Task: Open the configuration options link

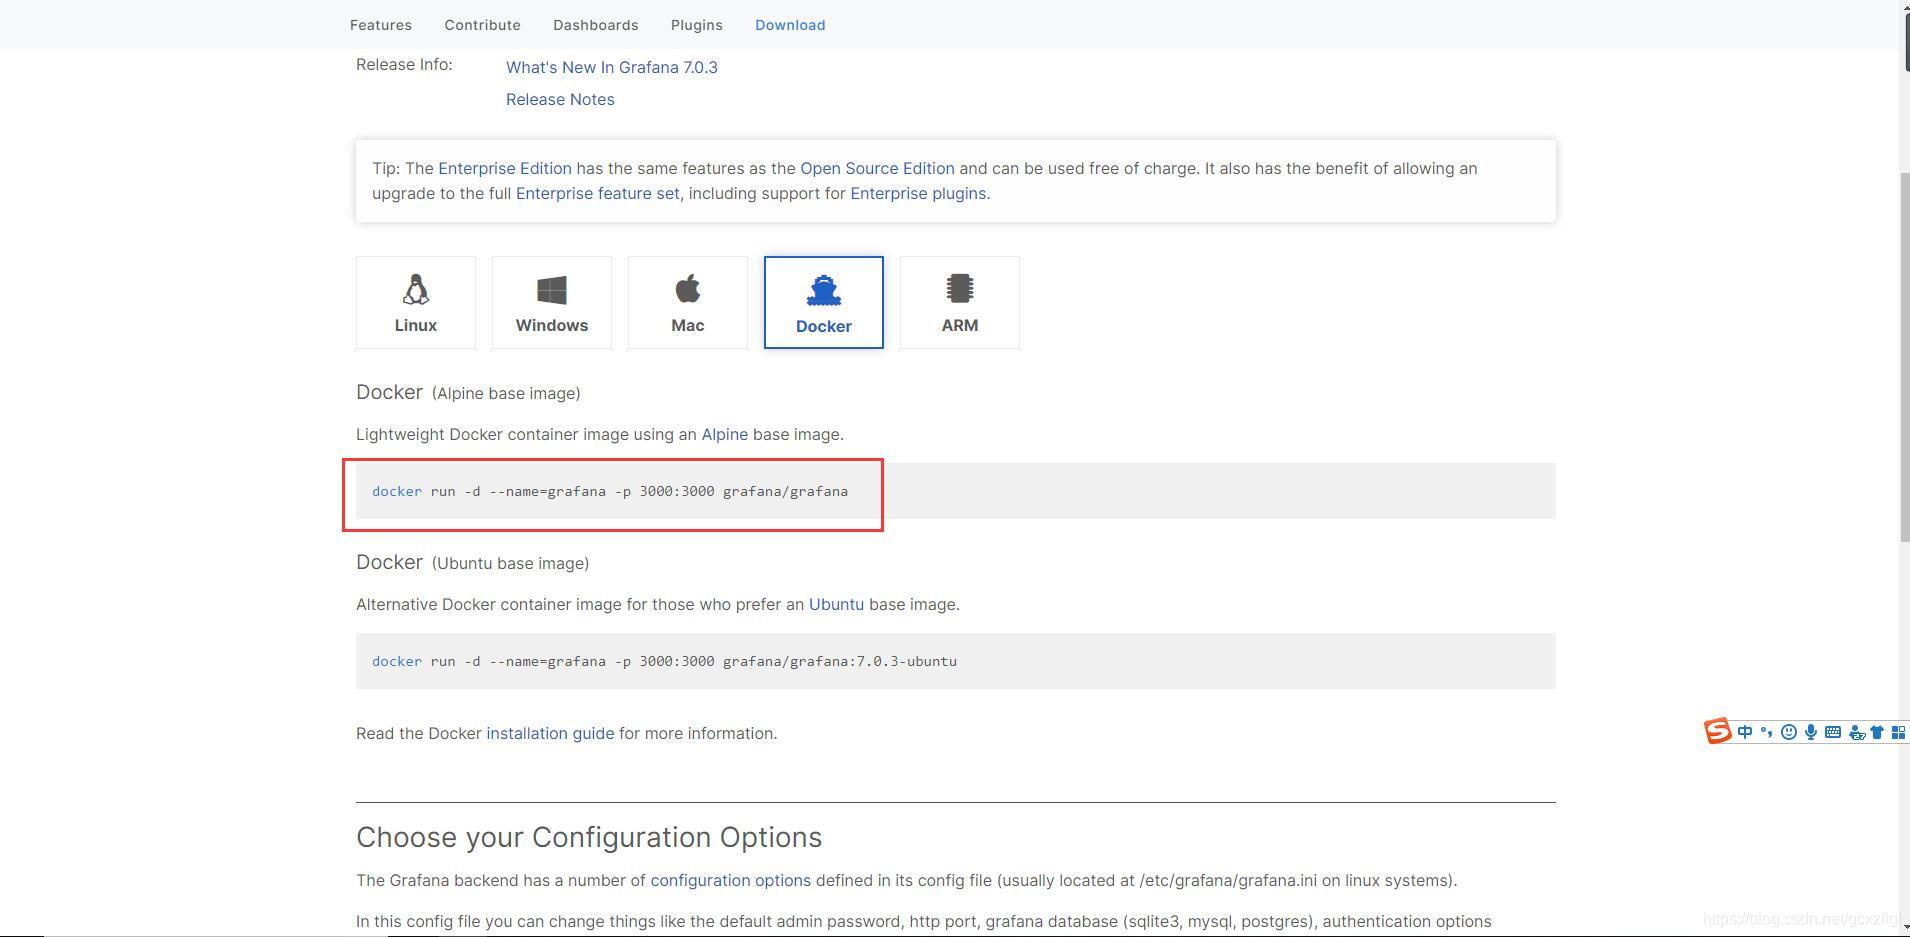Action: tap(731, 880)
